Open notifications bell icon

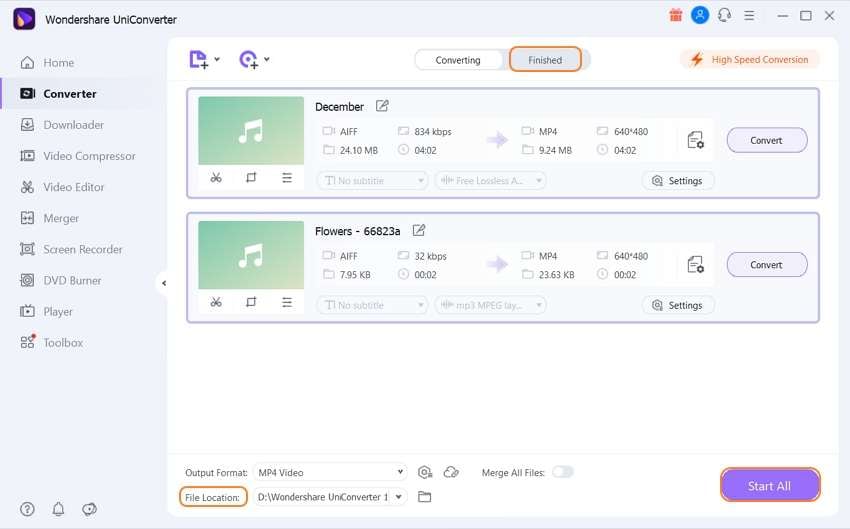coord(58,509)
